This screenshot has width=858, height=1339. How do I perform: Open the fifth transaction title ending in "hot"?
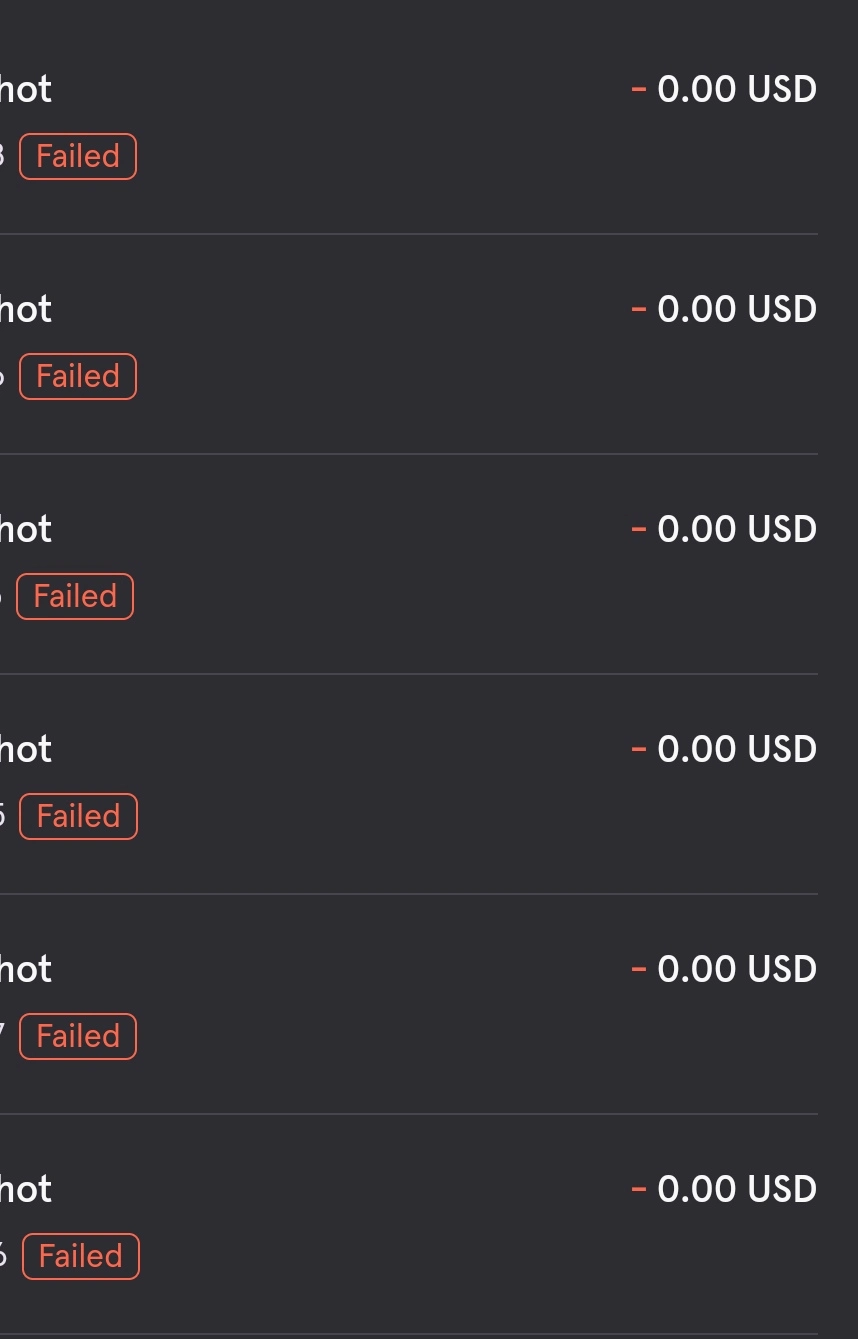(25, 969)
